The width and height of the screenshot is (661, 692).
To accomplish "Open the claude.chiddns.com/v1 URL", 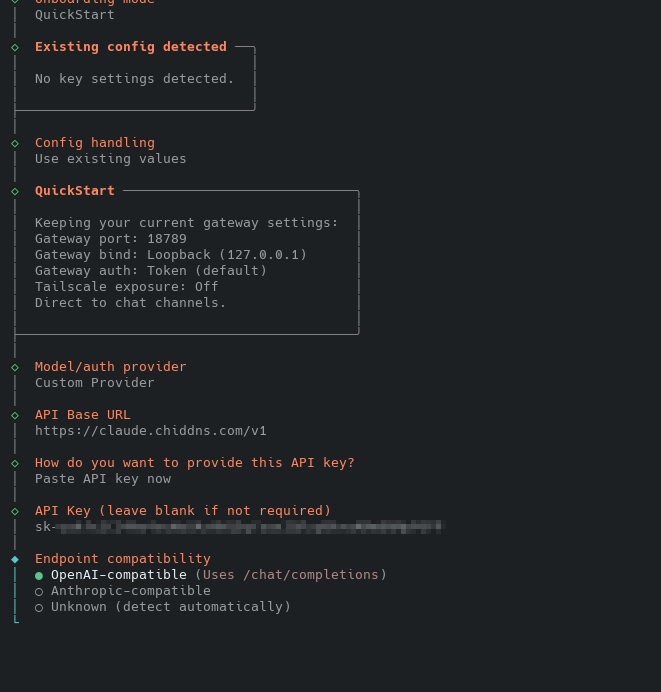I will tap(150, 431).
